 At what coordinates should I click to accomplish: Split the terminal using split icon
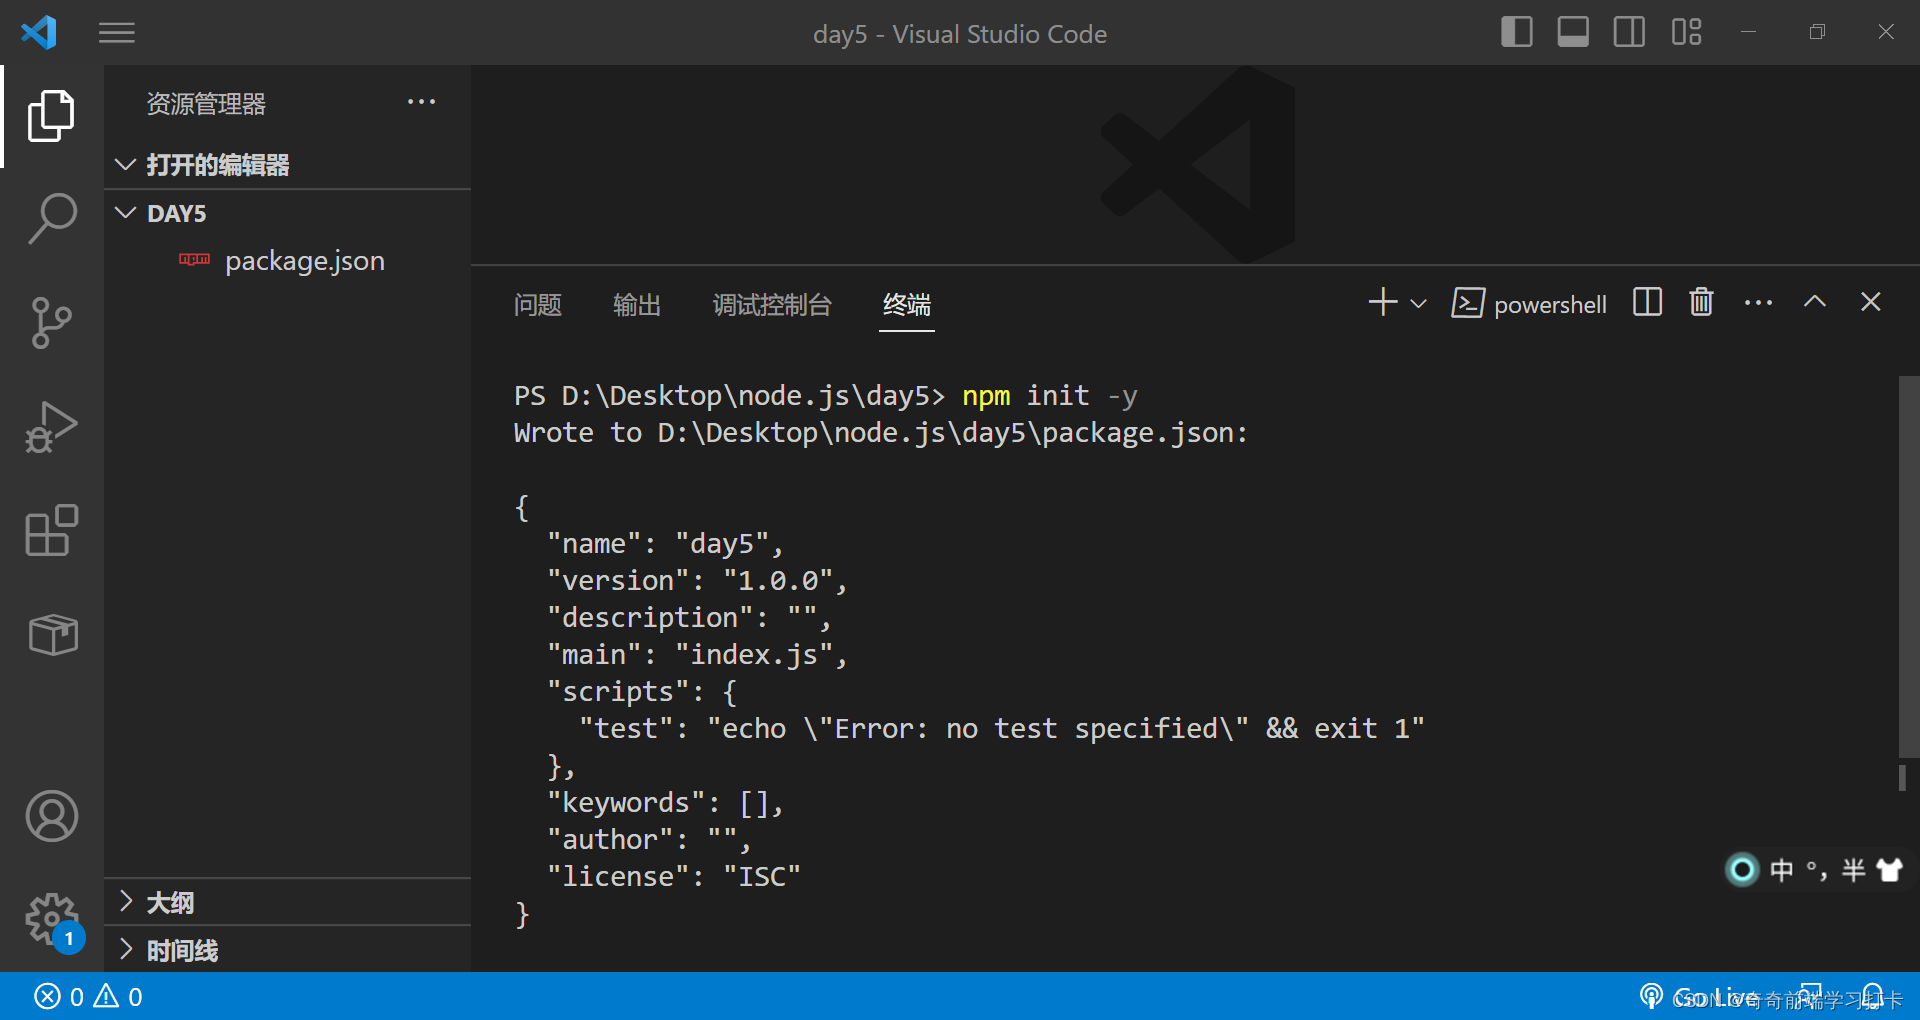(x=1646, y=302)
